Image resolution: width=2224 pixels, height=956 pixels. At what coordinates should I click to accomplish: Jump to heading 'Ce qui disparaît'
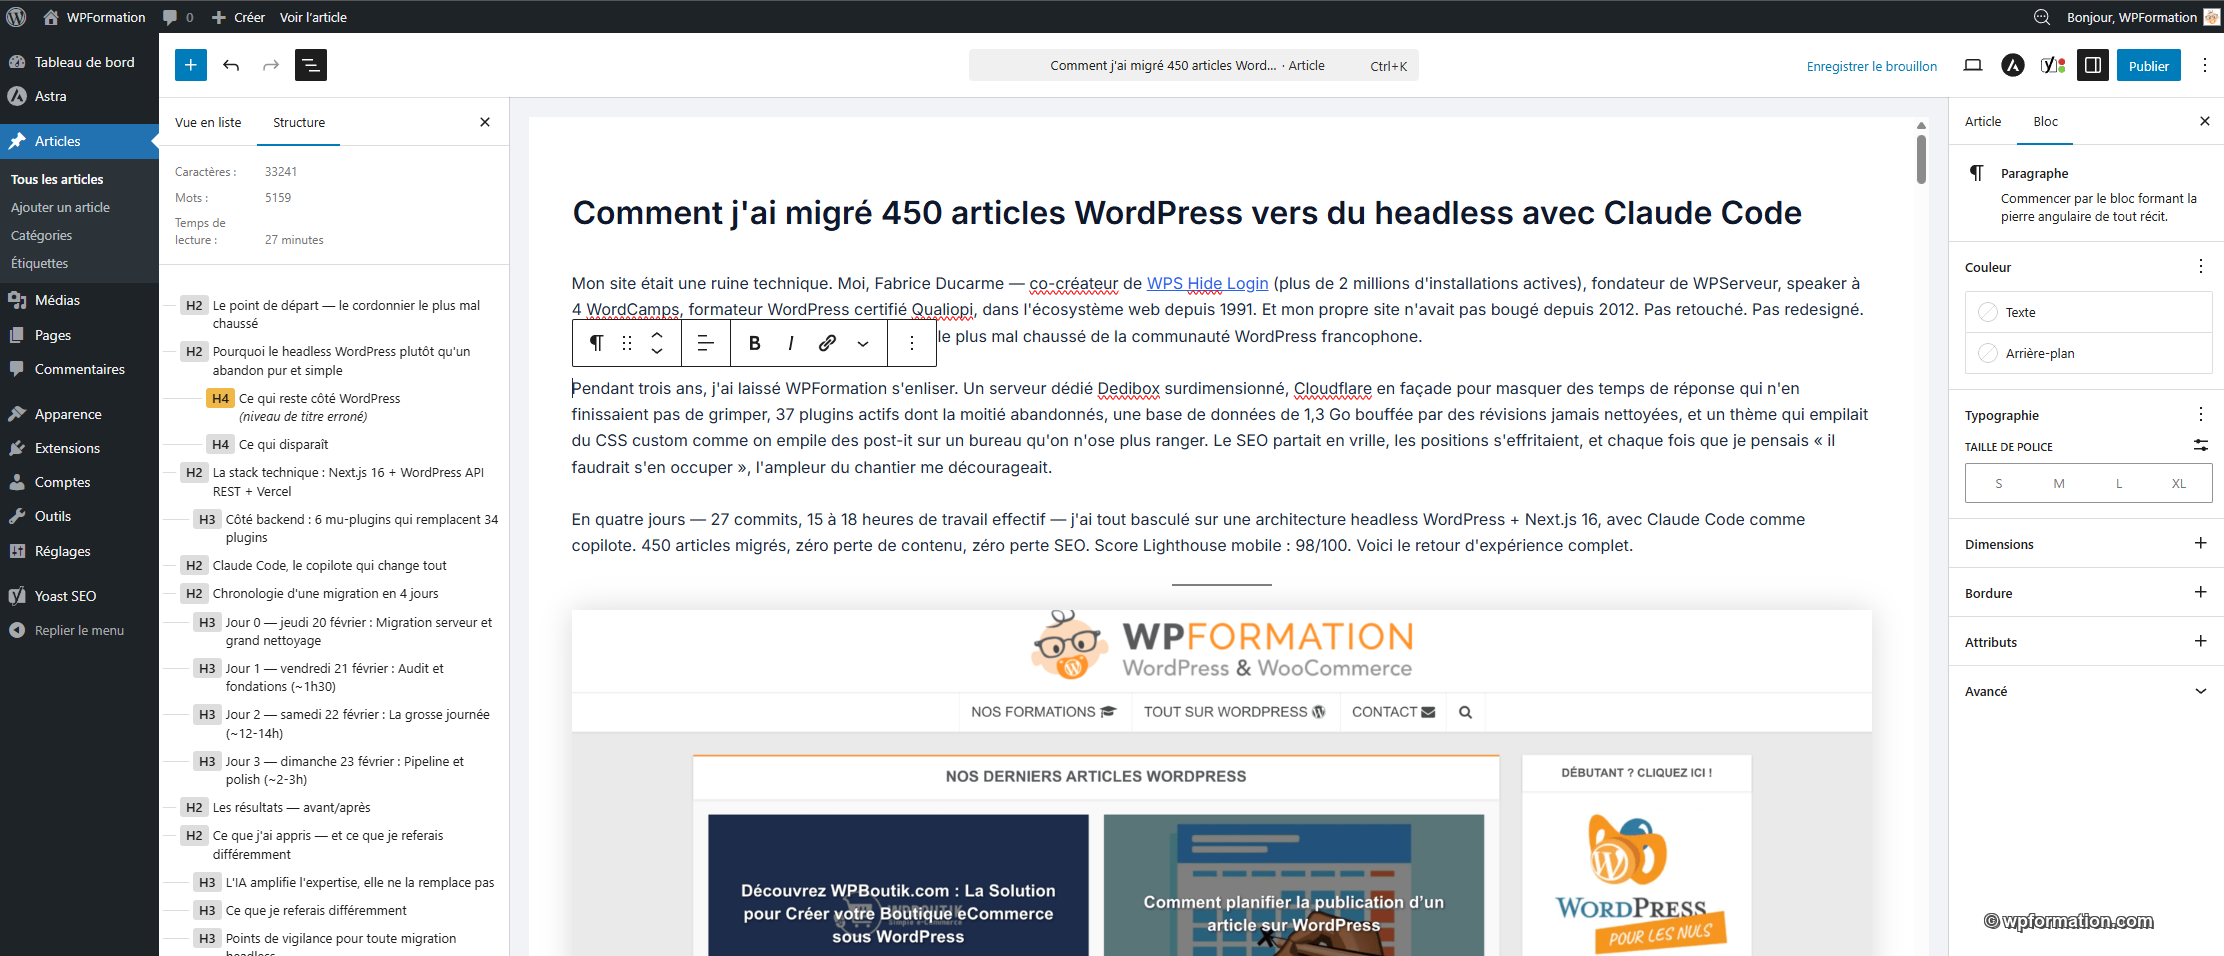point(283,444)
